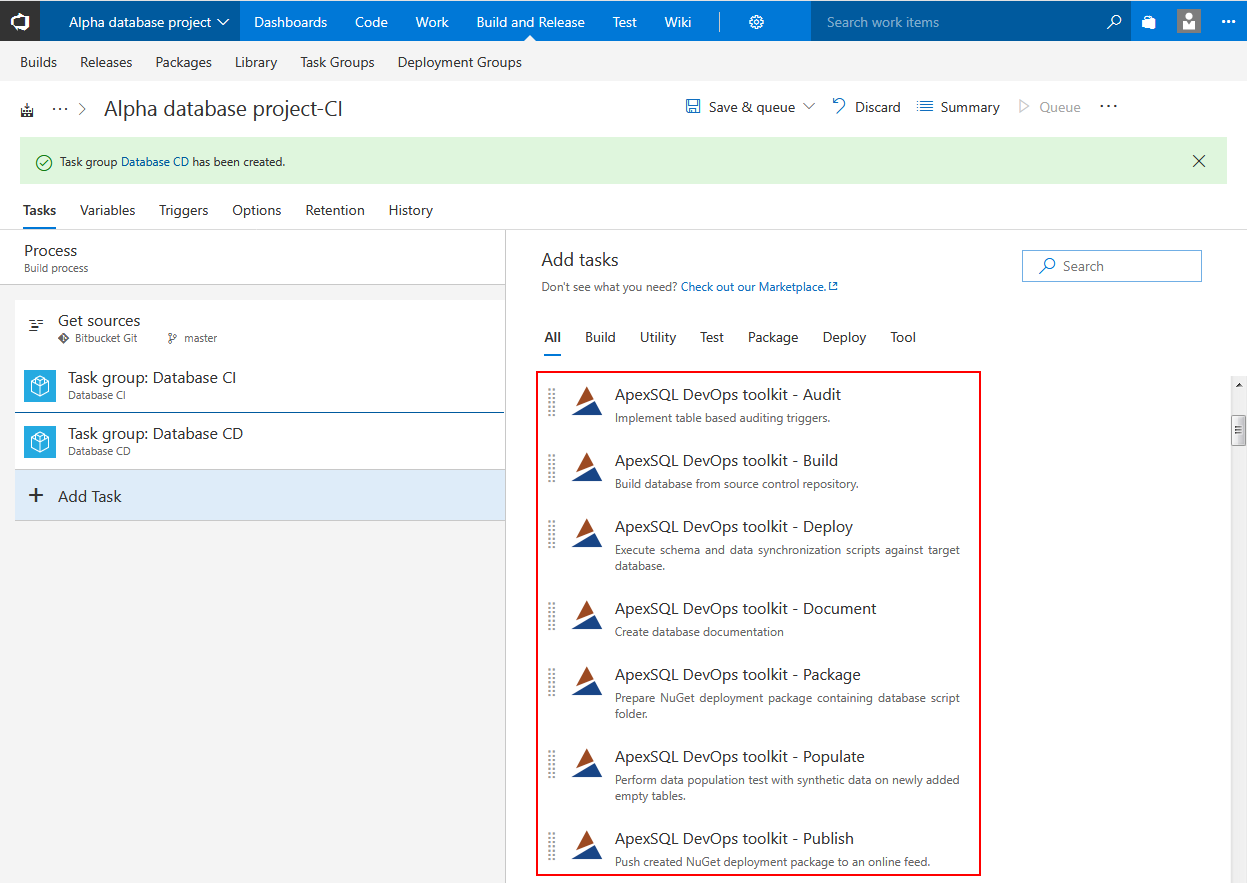Filter tasks by the Deploy category
The width and height of the screenshot is (1247, 883).
pyautogui.click(x=845, y=337)
